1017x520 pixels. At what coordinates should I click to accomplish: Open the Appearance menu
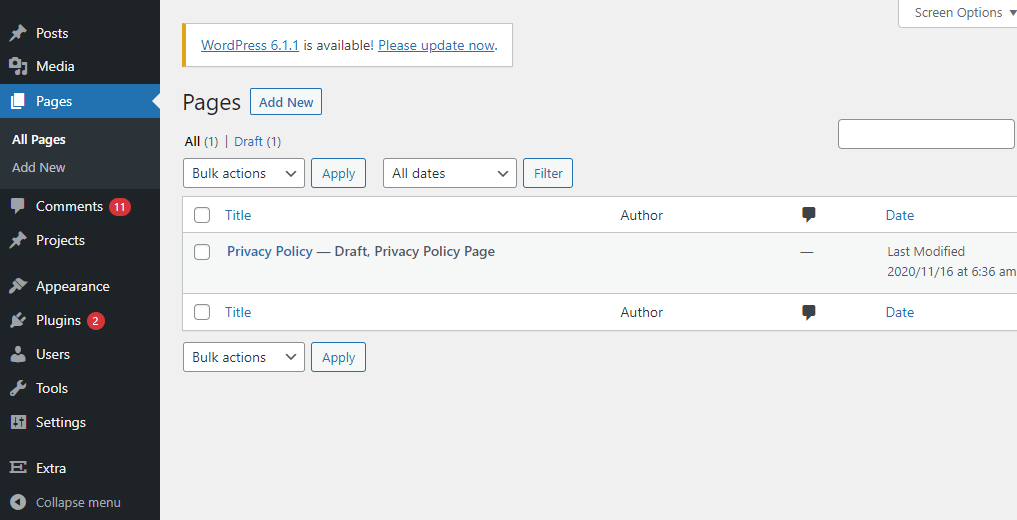pyautogui.click(x=73, y=287)
